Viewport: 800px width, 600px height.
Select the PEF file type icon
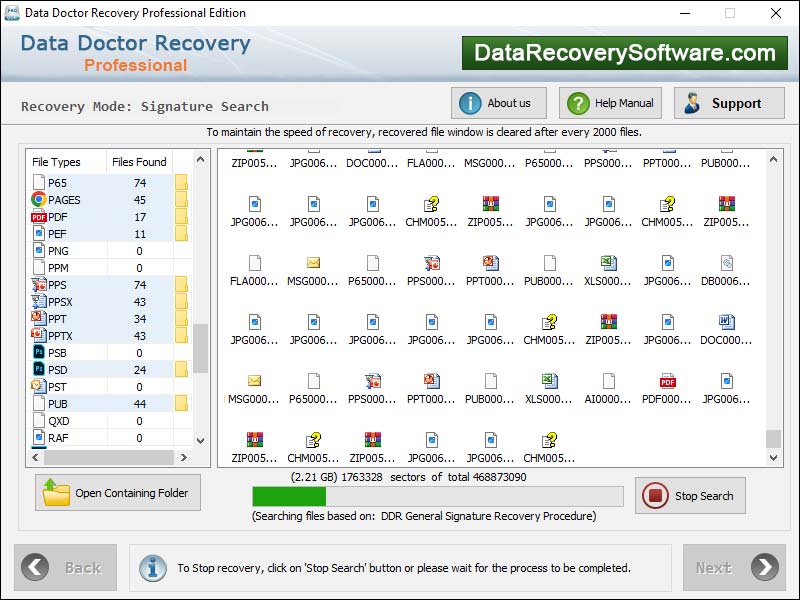pyautogui.click(x=39, y=234)
